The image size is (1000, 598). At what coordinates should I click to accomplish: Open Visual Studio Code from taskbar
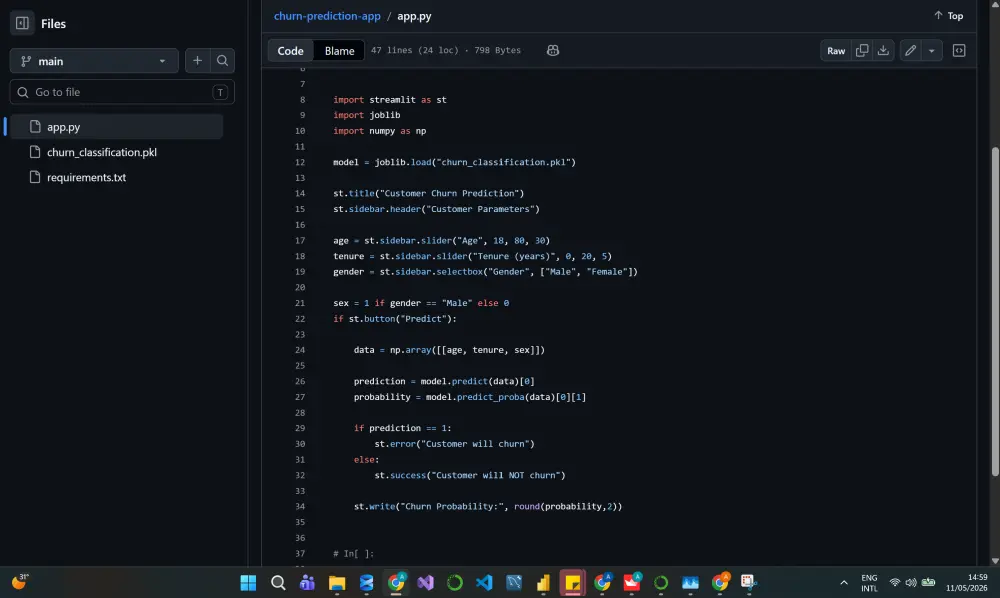484,583
